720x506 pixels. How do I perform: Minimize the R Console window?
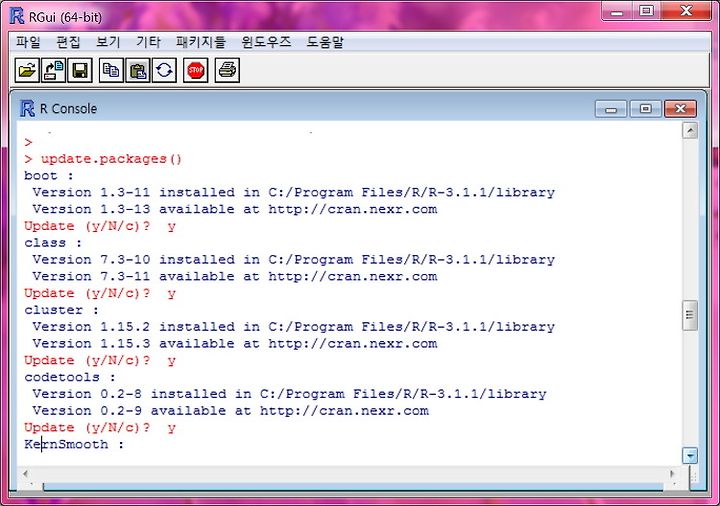click(611, 109)
